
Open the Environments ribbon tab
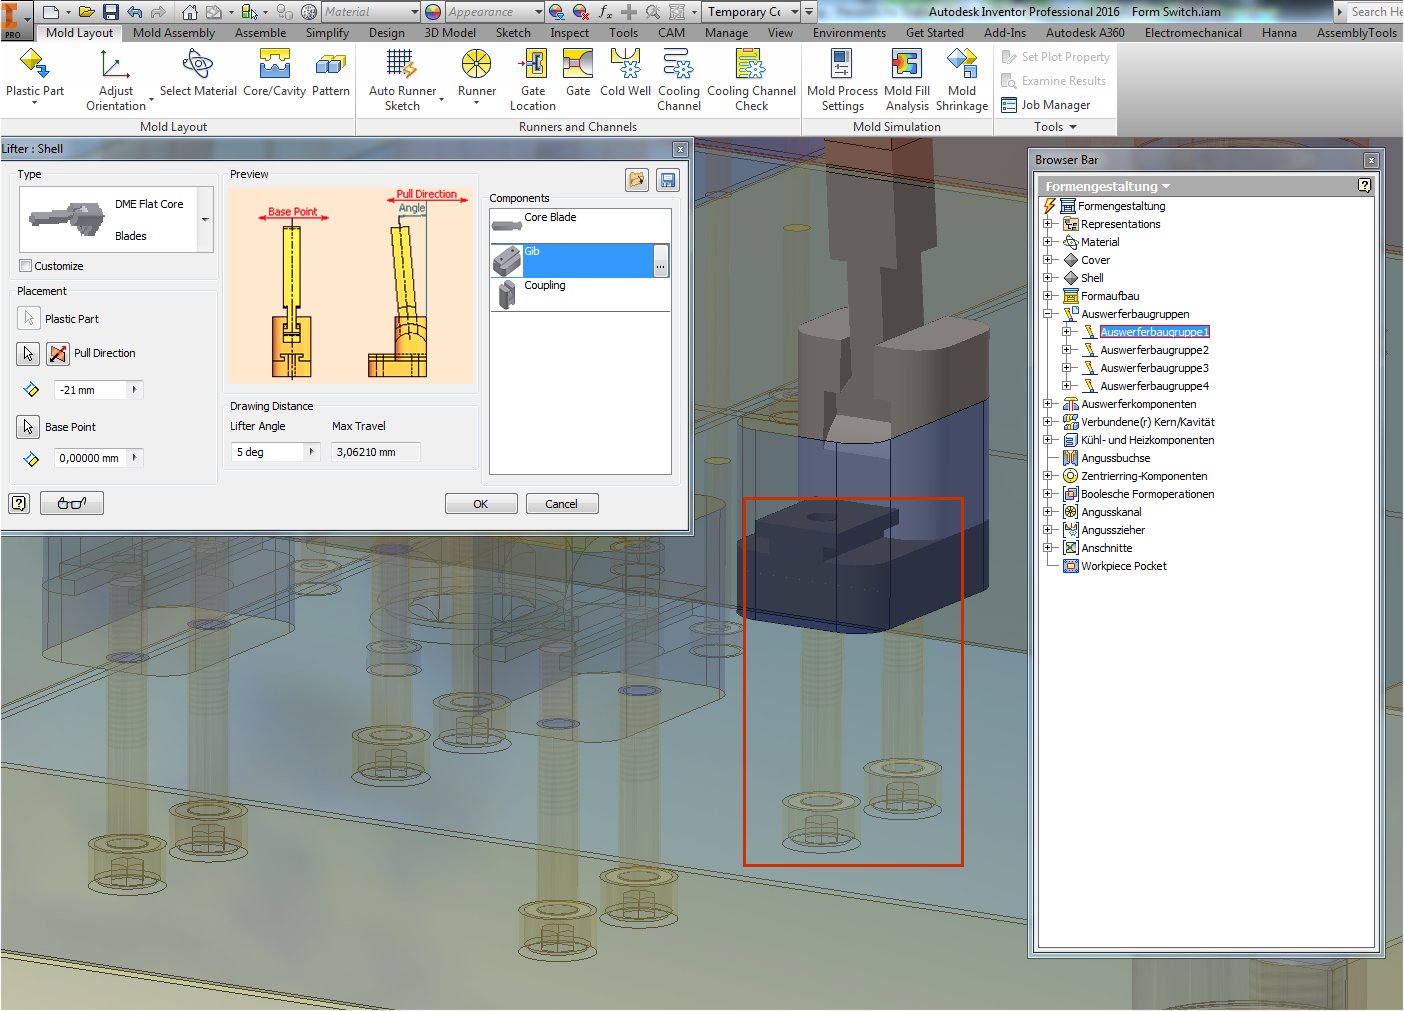coord(849,32)
